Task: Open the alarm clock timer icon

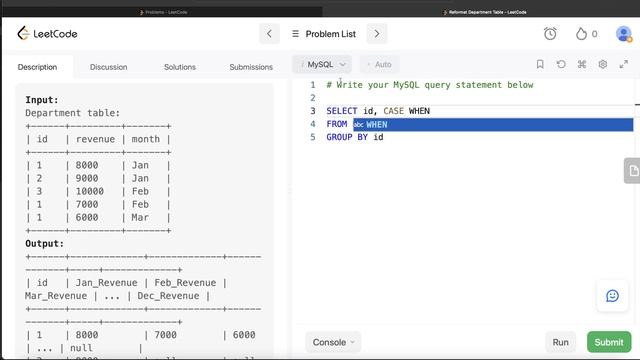Action: click(550, 33)
